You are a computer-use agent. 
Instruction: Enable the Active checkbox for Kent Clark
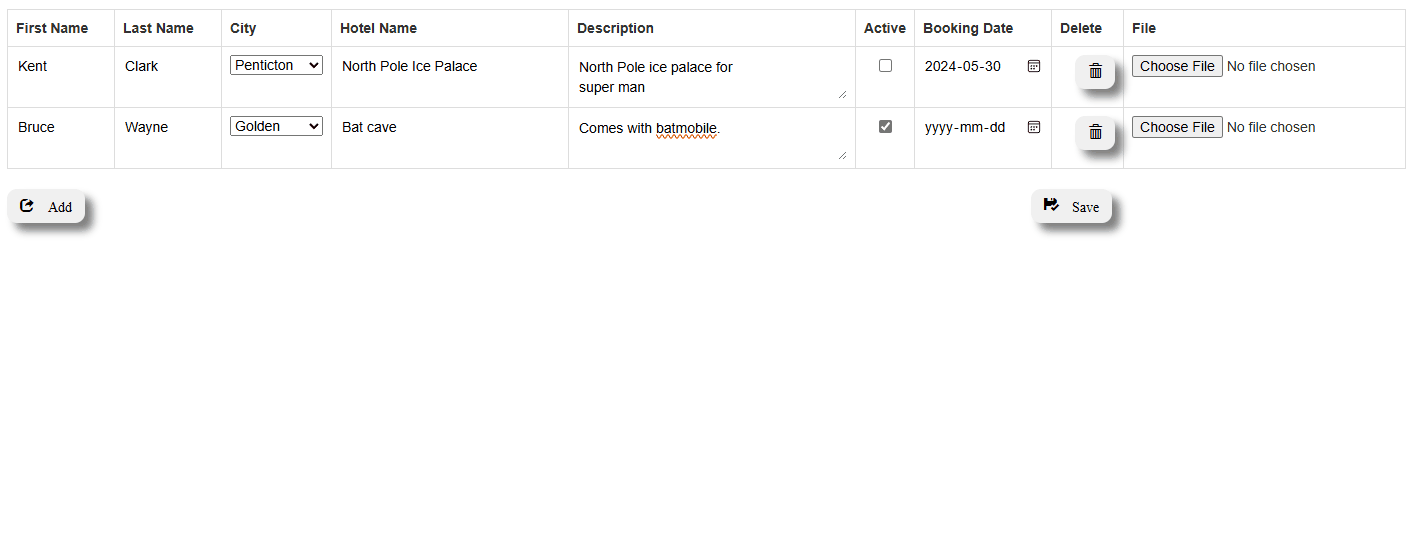click(885, 66)
